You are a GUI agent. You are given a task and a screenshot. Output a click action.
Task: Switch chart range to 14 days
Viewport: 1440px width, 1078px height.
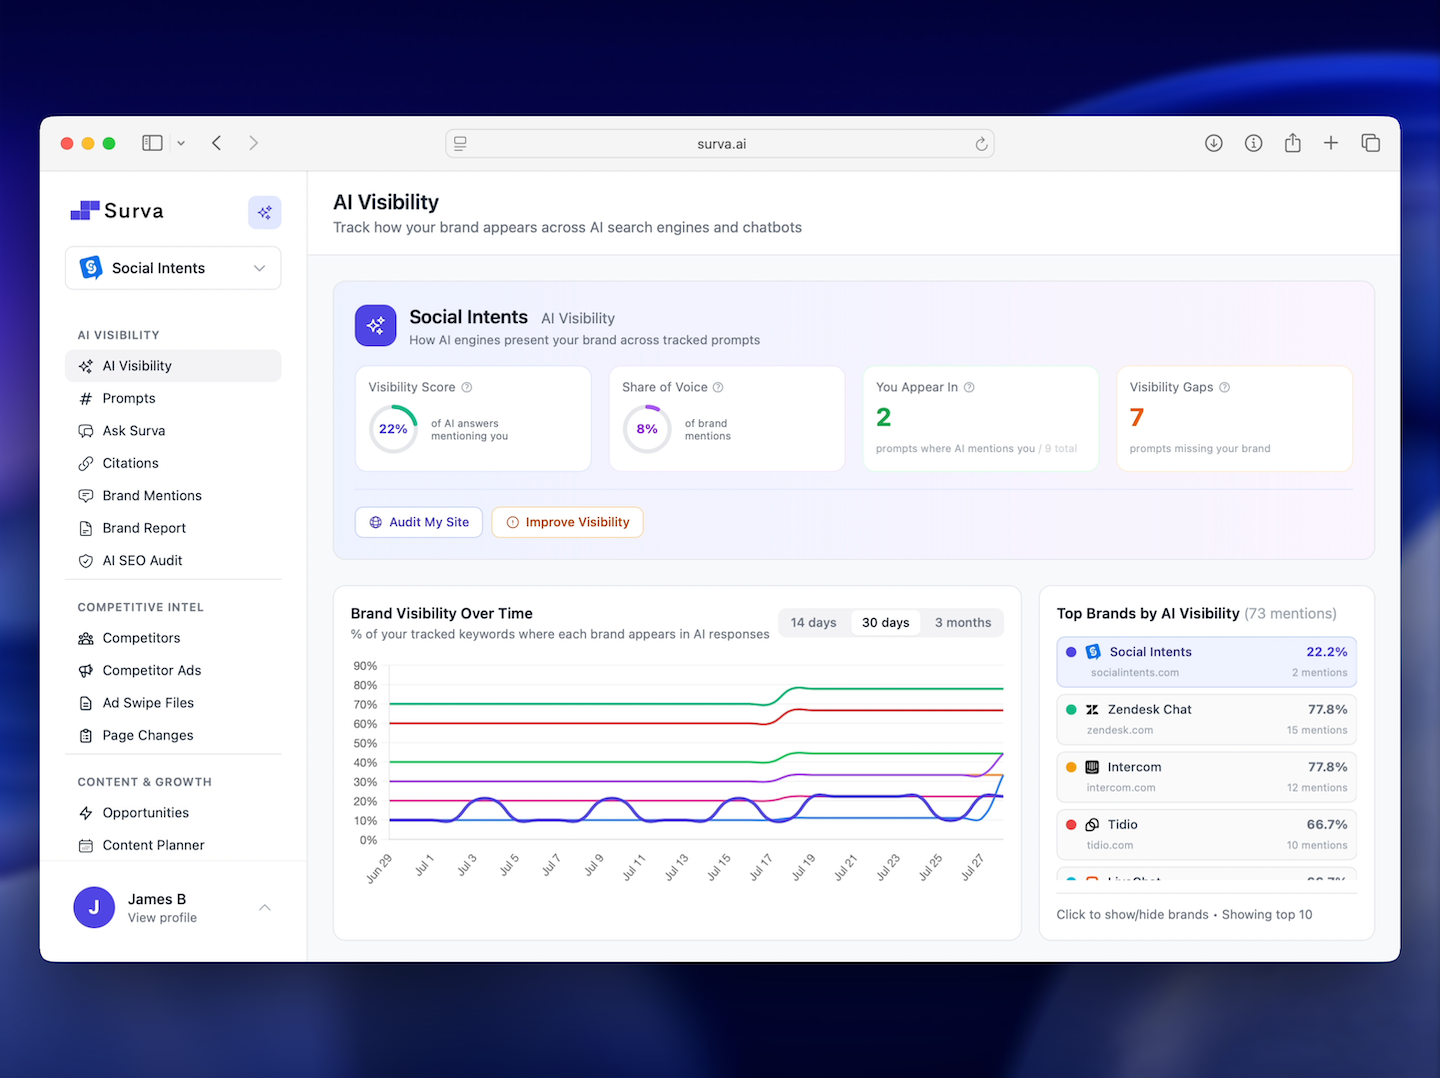814,622
